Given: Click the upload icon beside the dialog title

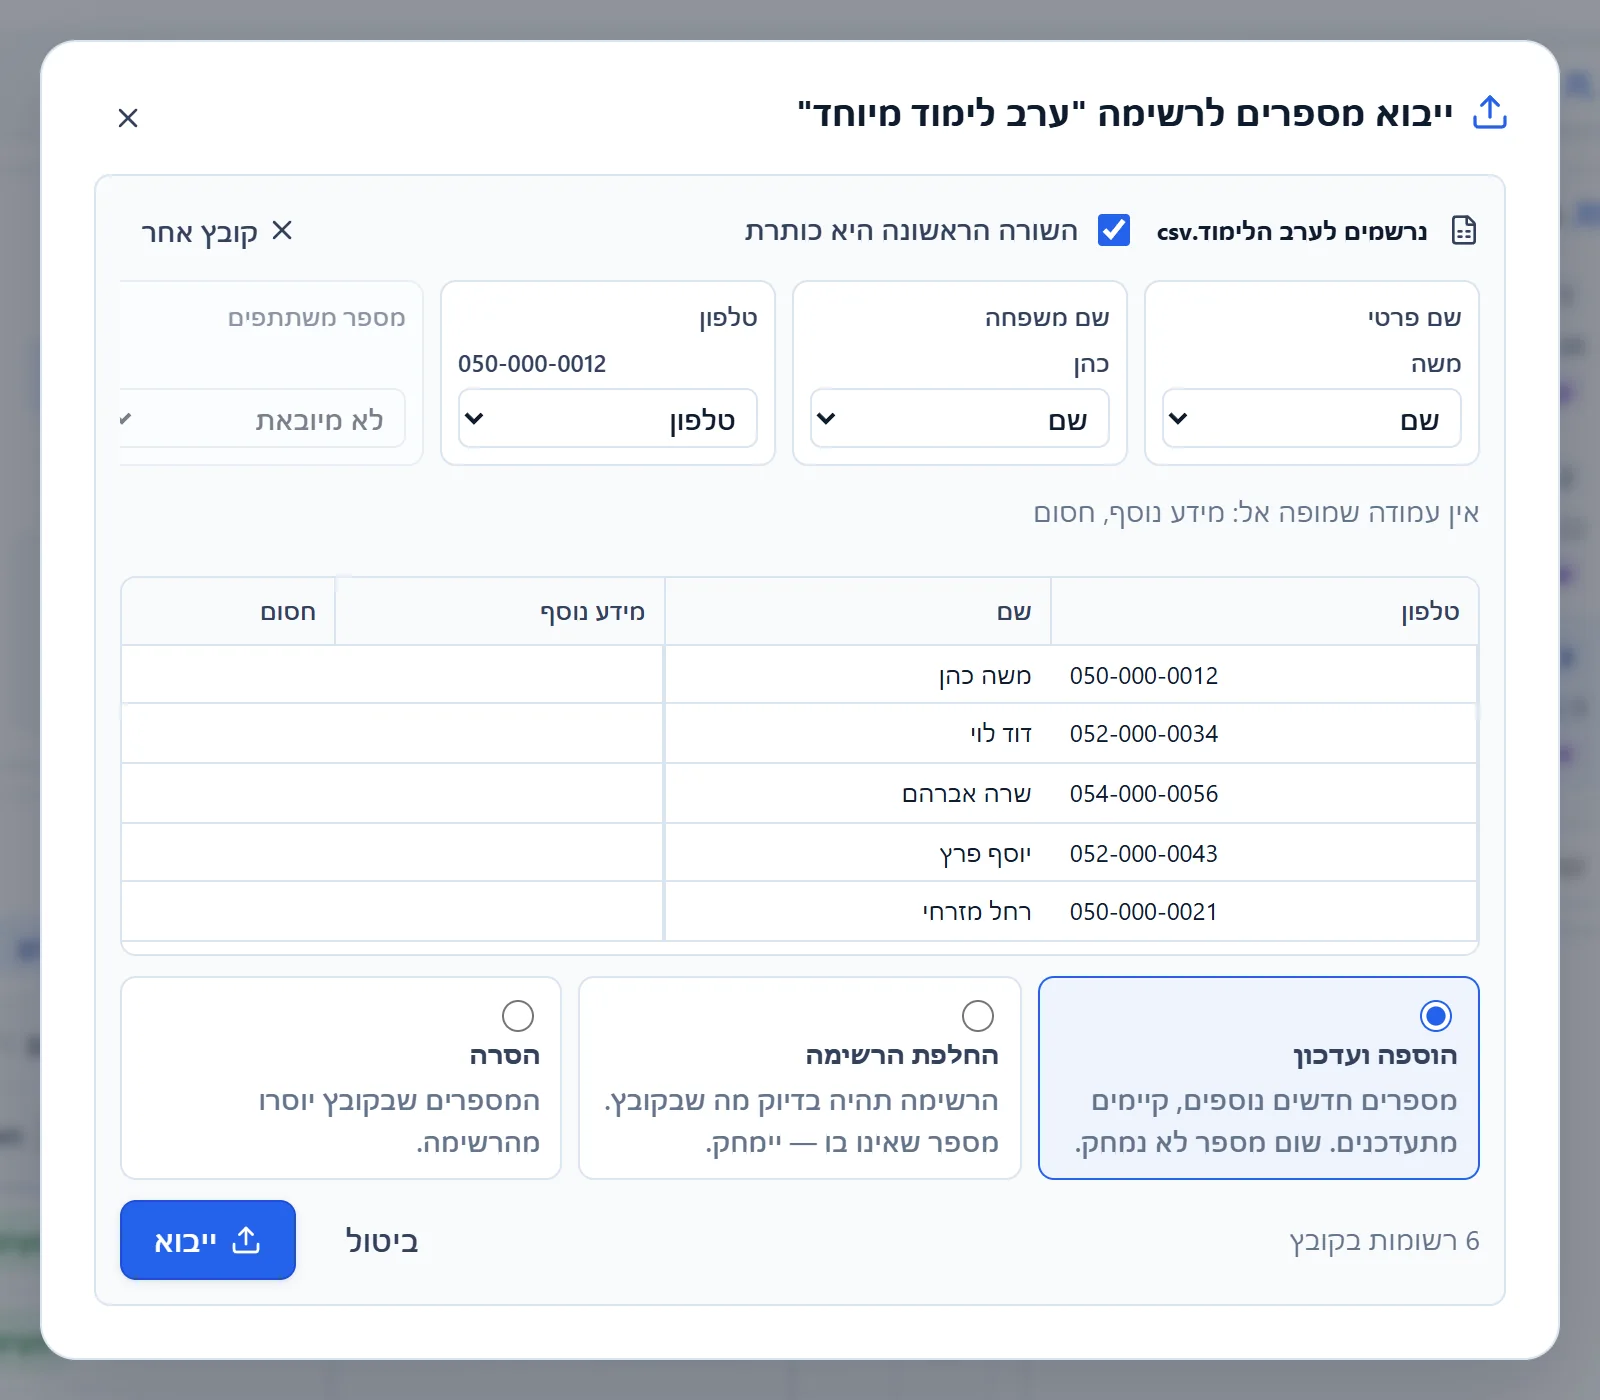Looking at the screenshot, I should point(1490,113).
